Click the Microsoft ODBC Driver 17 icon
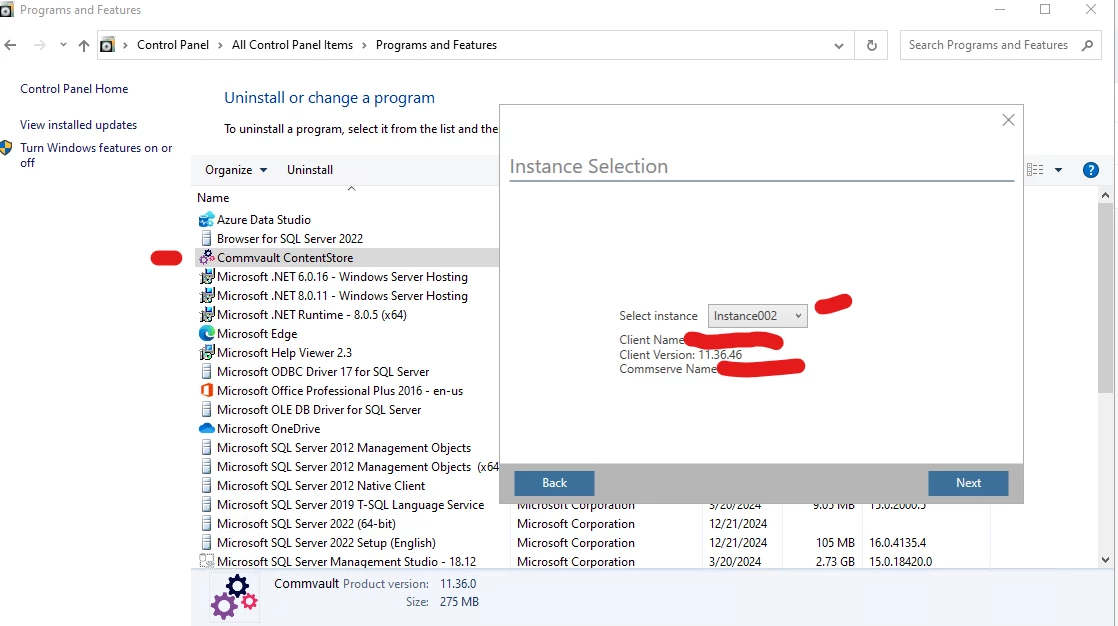 click(x=206, y=371)
